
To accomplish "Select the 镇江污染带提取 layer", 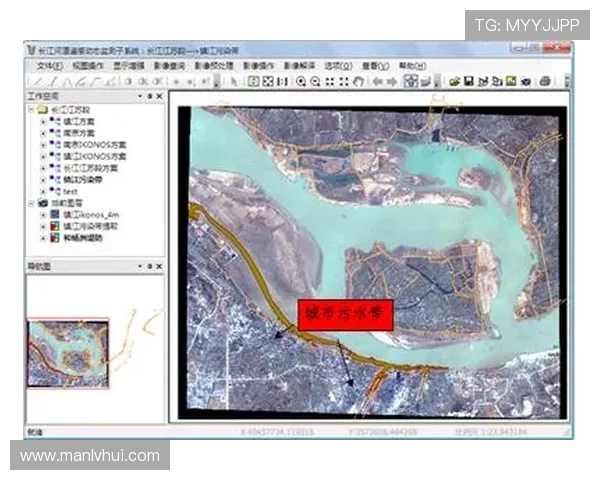I will pos(90,226).
